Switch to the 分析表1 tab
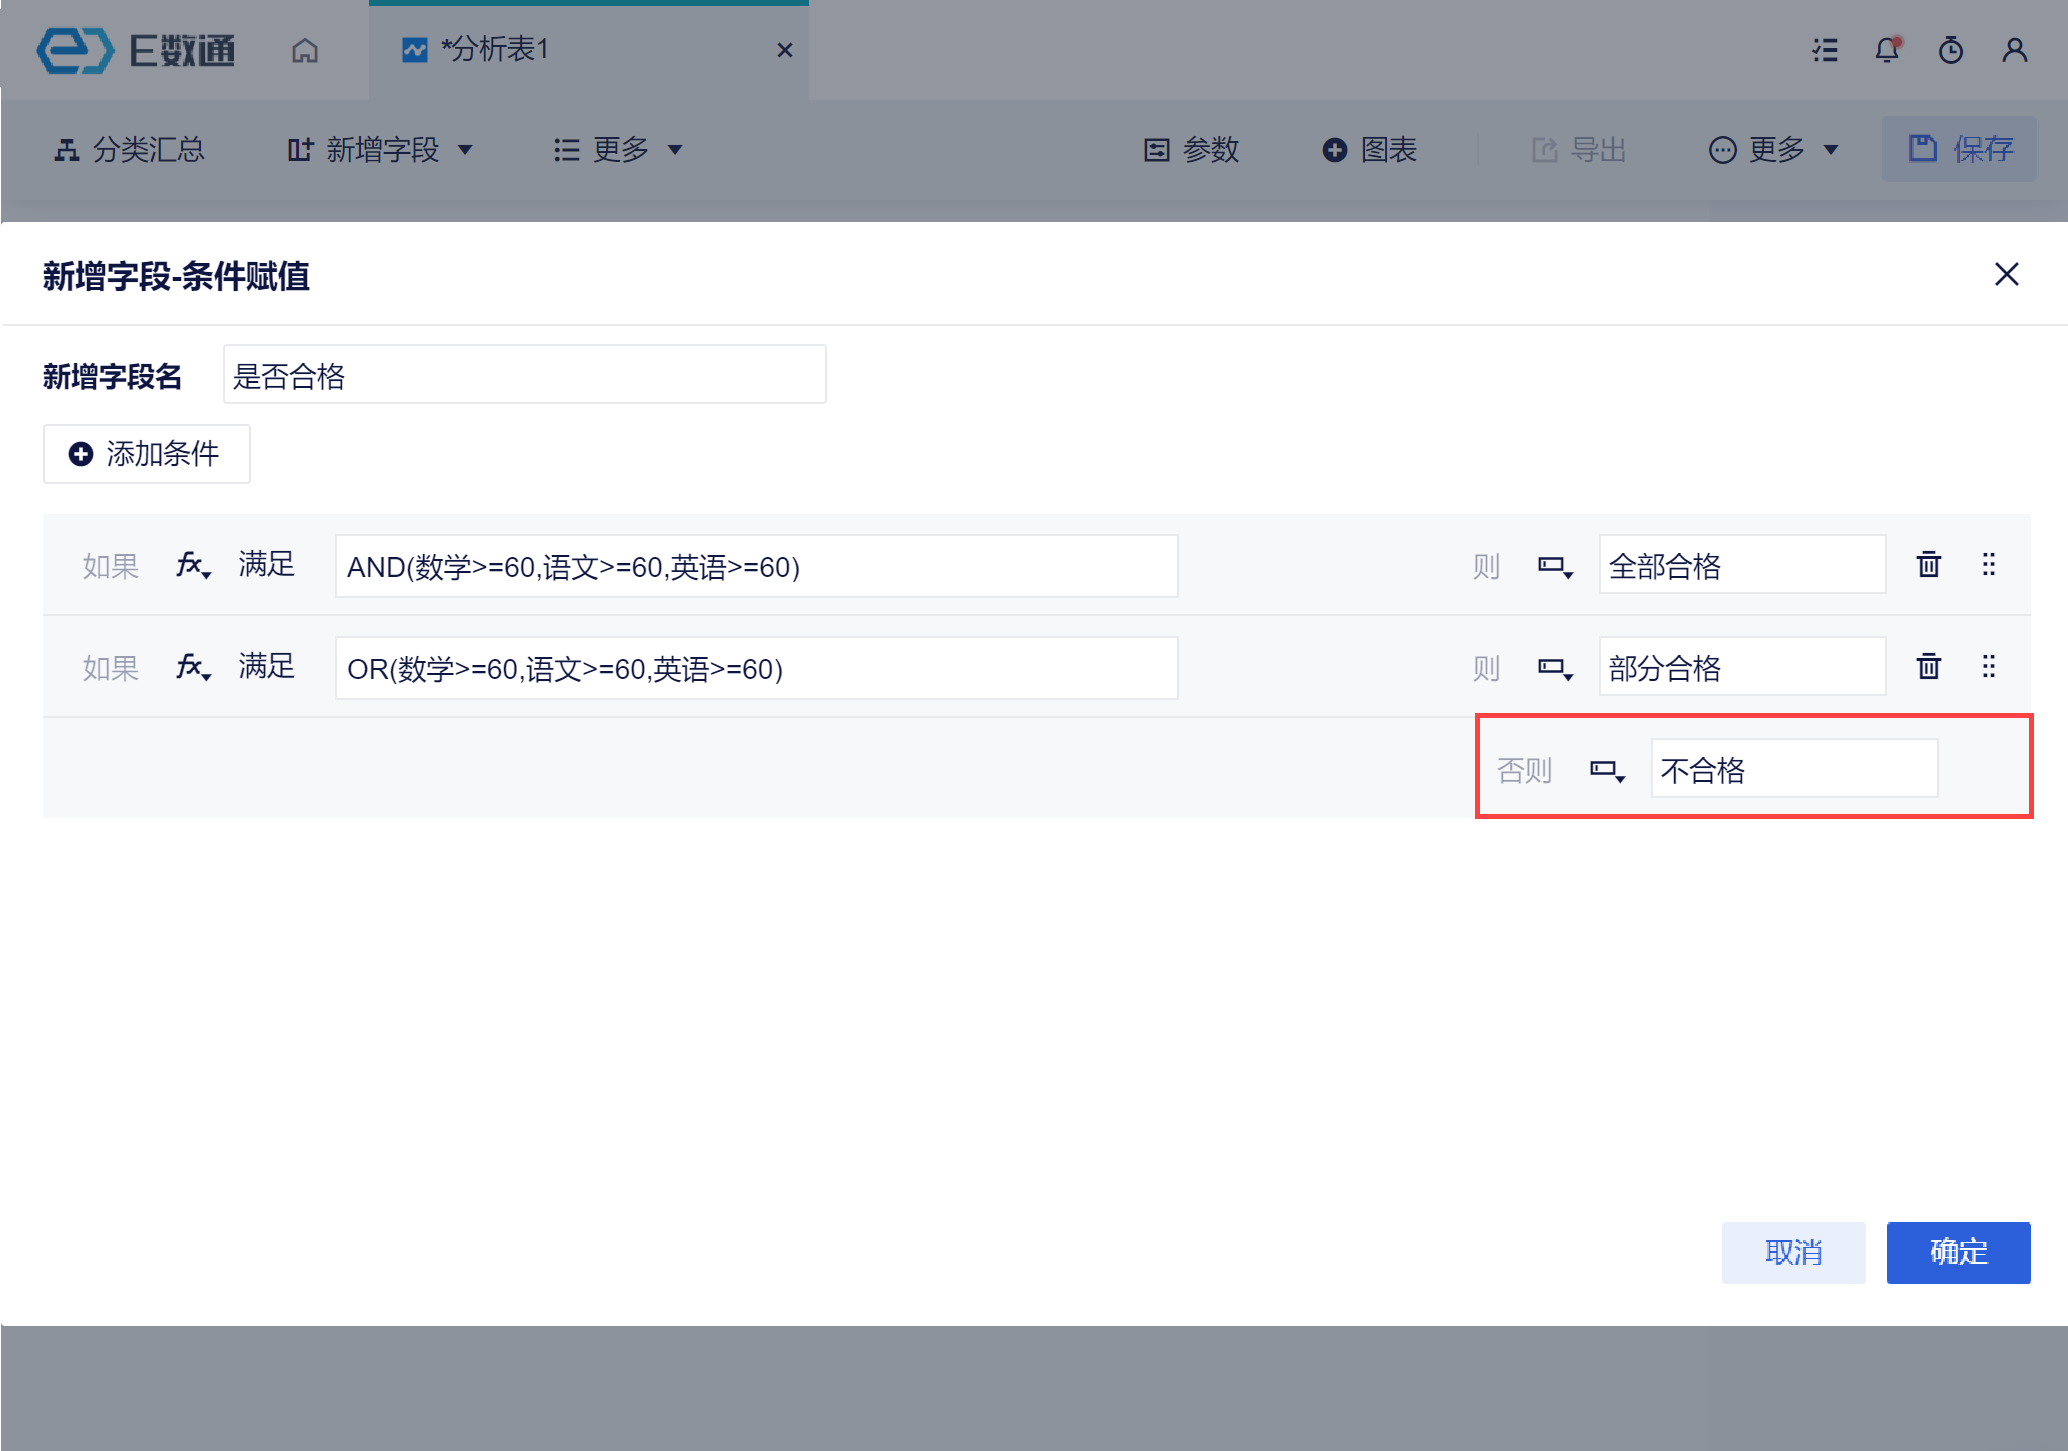Viewport: 2068px width, 1451px height. (x=494, y=50)
